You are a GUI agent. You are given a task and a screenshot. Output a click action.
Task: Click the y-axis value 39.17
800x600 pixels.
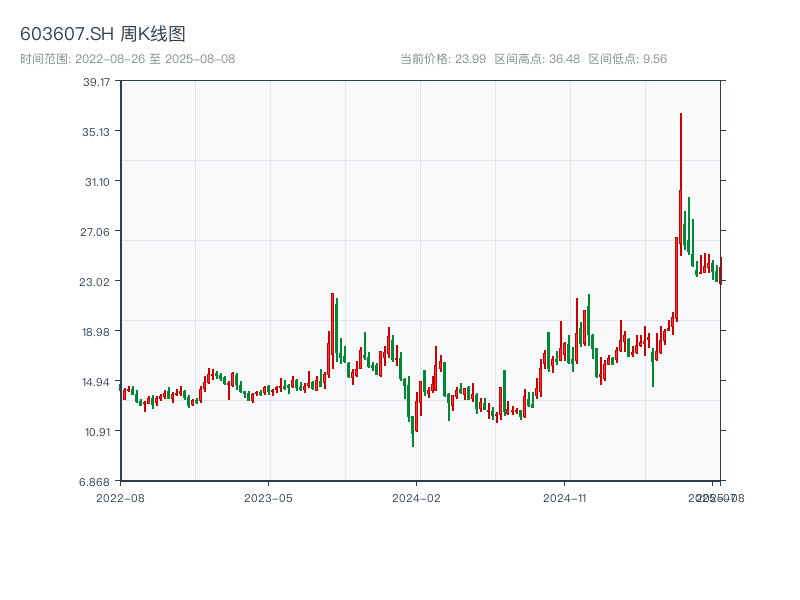[96, 82]
